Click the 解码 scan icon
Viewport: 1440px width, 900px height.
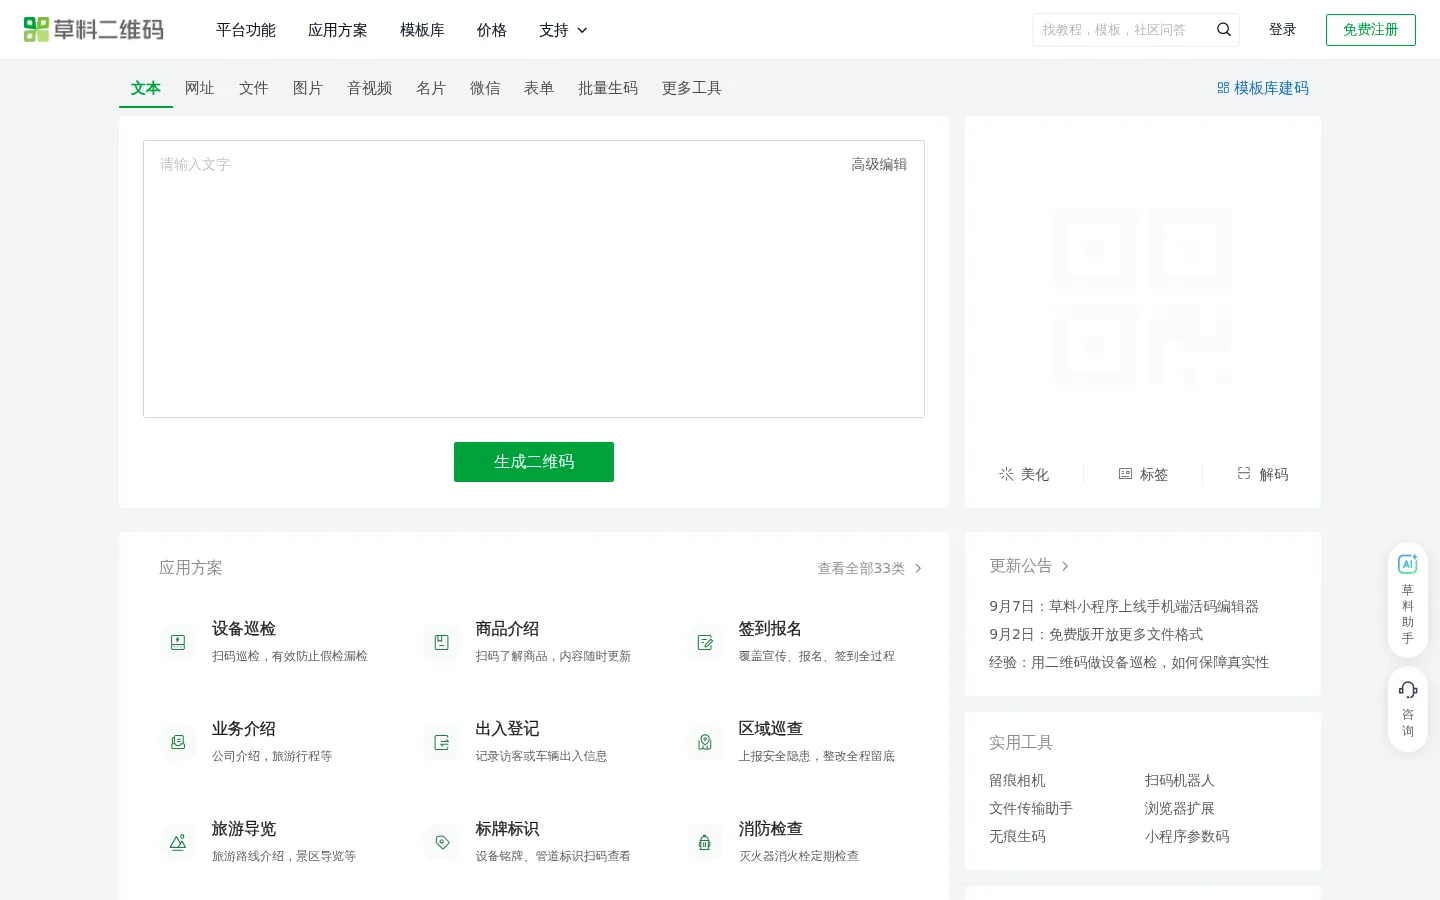(x=1244, y=473)
